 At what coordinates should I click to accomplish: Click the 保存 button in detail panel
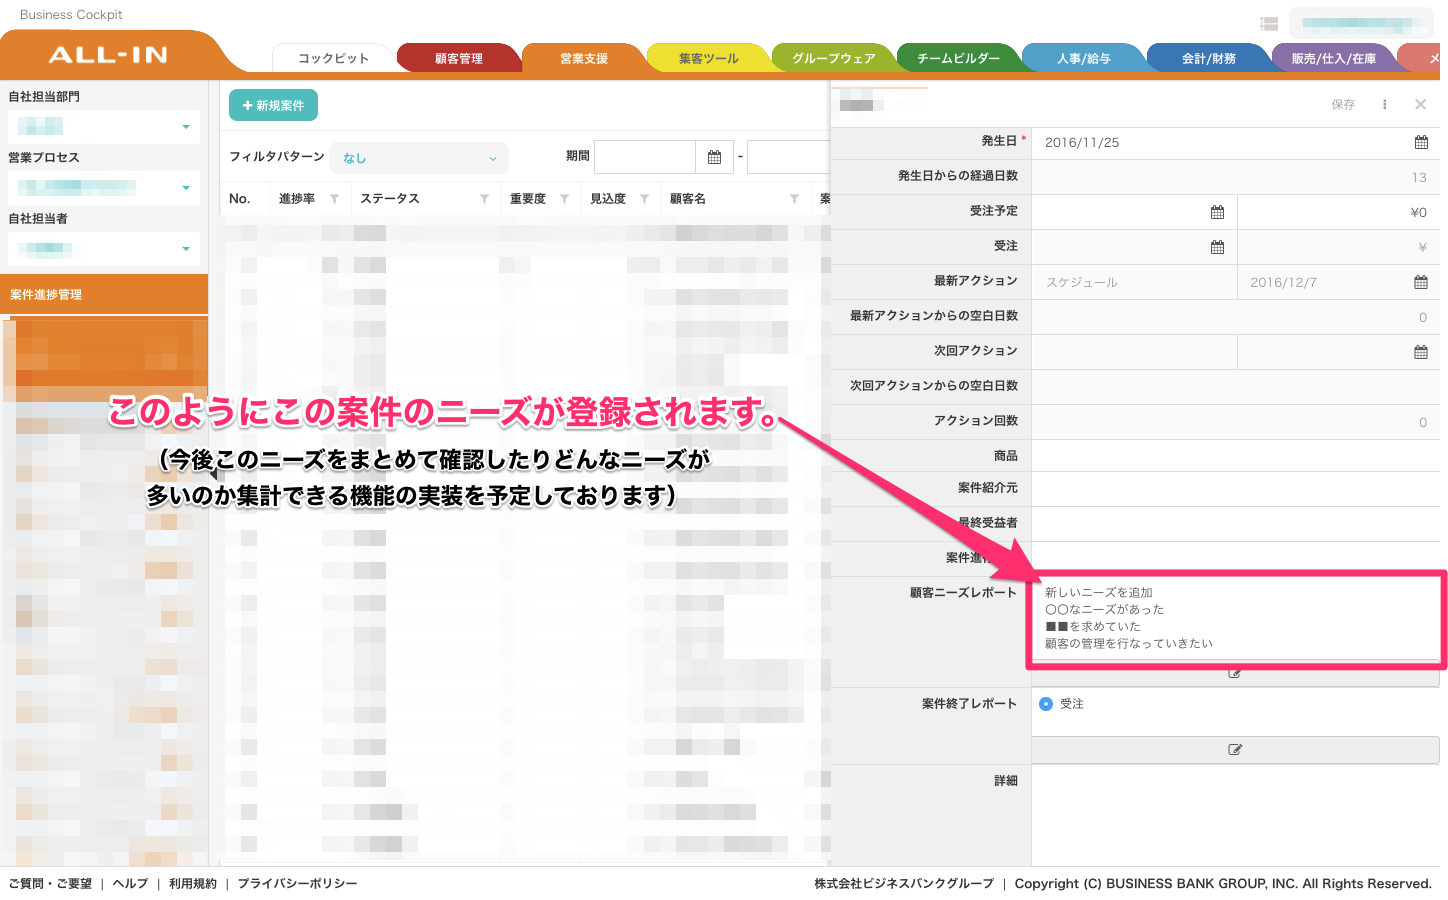[x=1343, y=104]
